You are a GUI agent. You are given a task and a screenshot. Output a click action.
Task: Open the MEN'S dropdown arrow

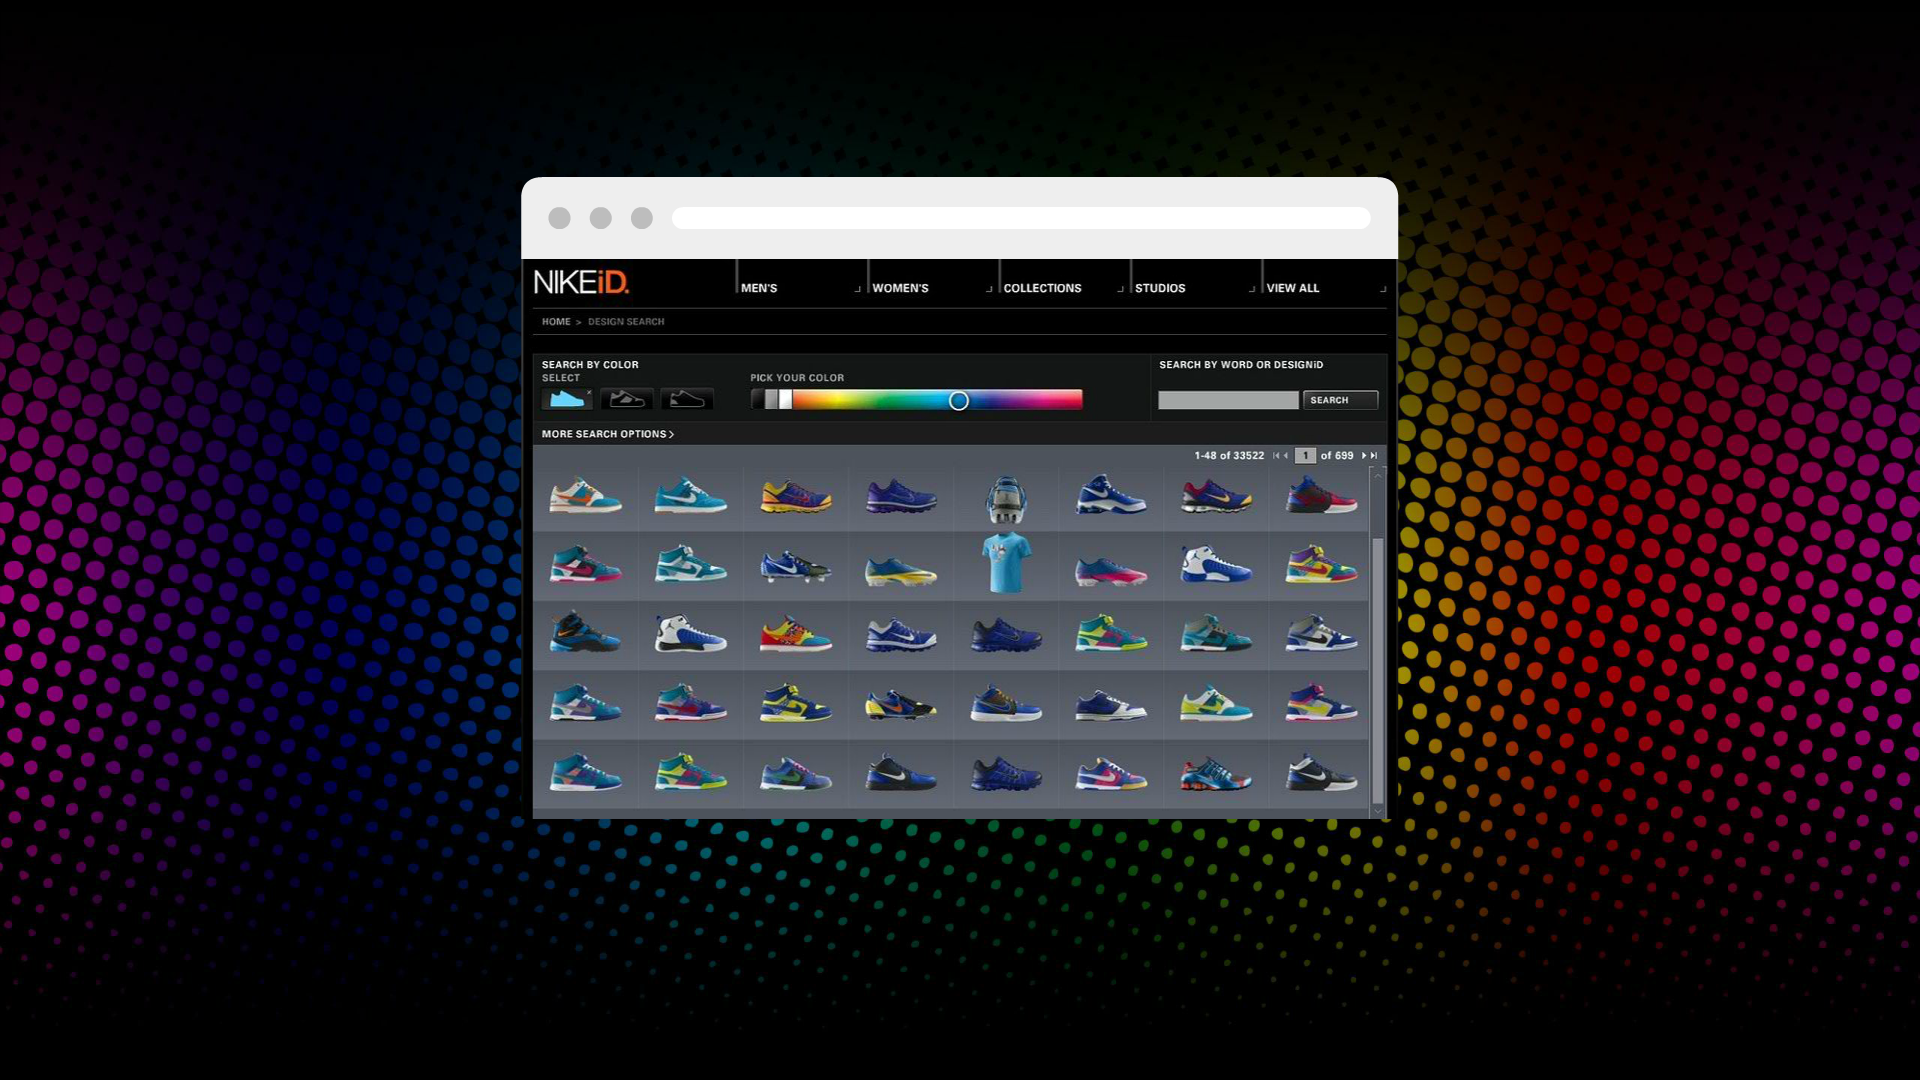coord(856,288)
